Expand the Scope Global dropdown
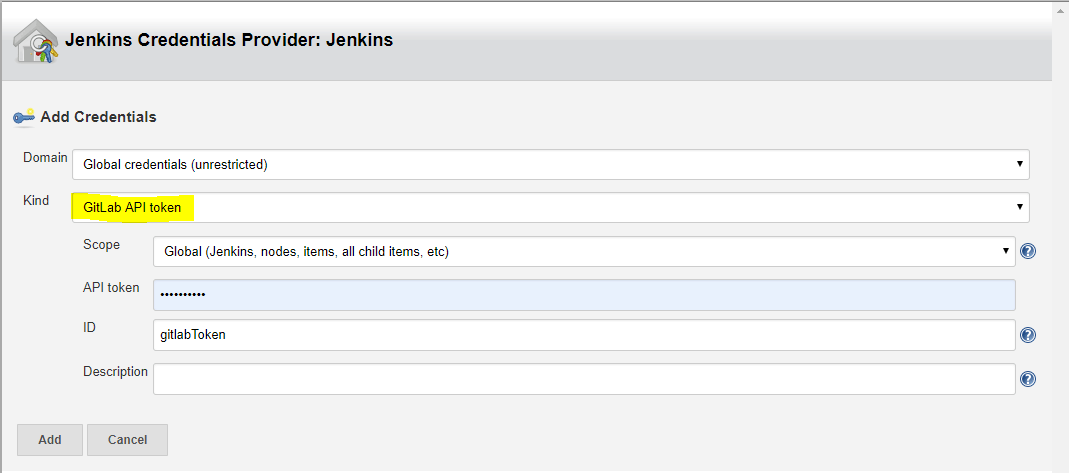 coord(584,251)
